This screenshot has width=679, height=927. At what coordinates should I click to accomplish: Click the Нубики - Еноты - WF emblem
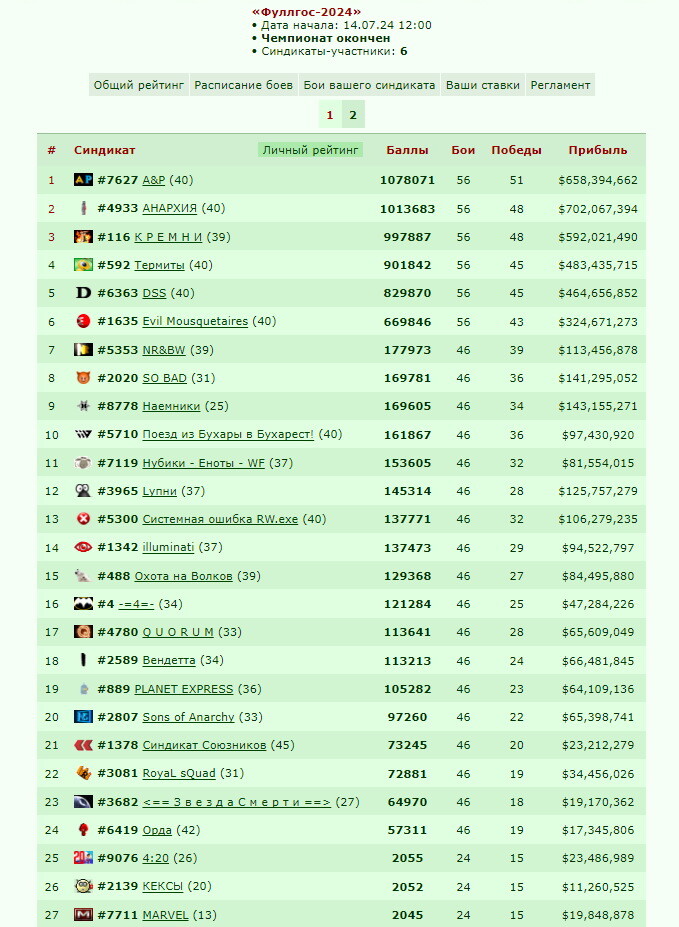pos(83,463)
